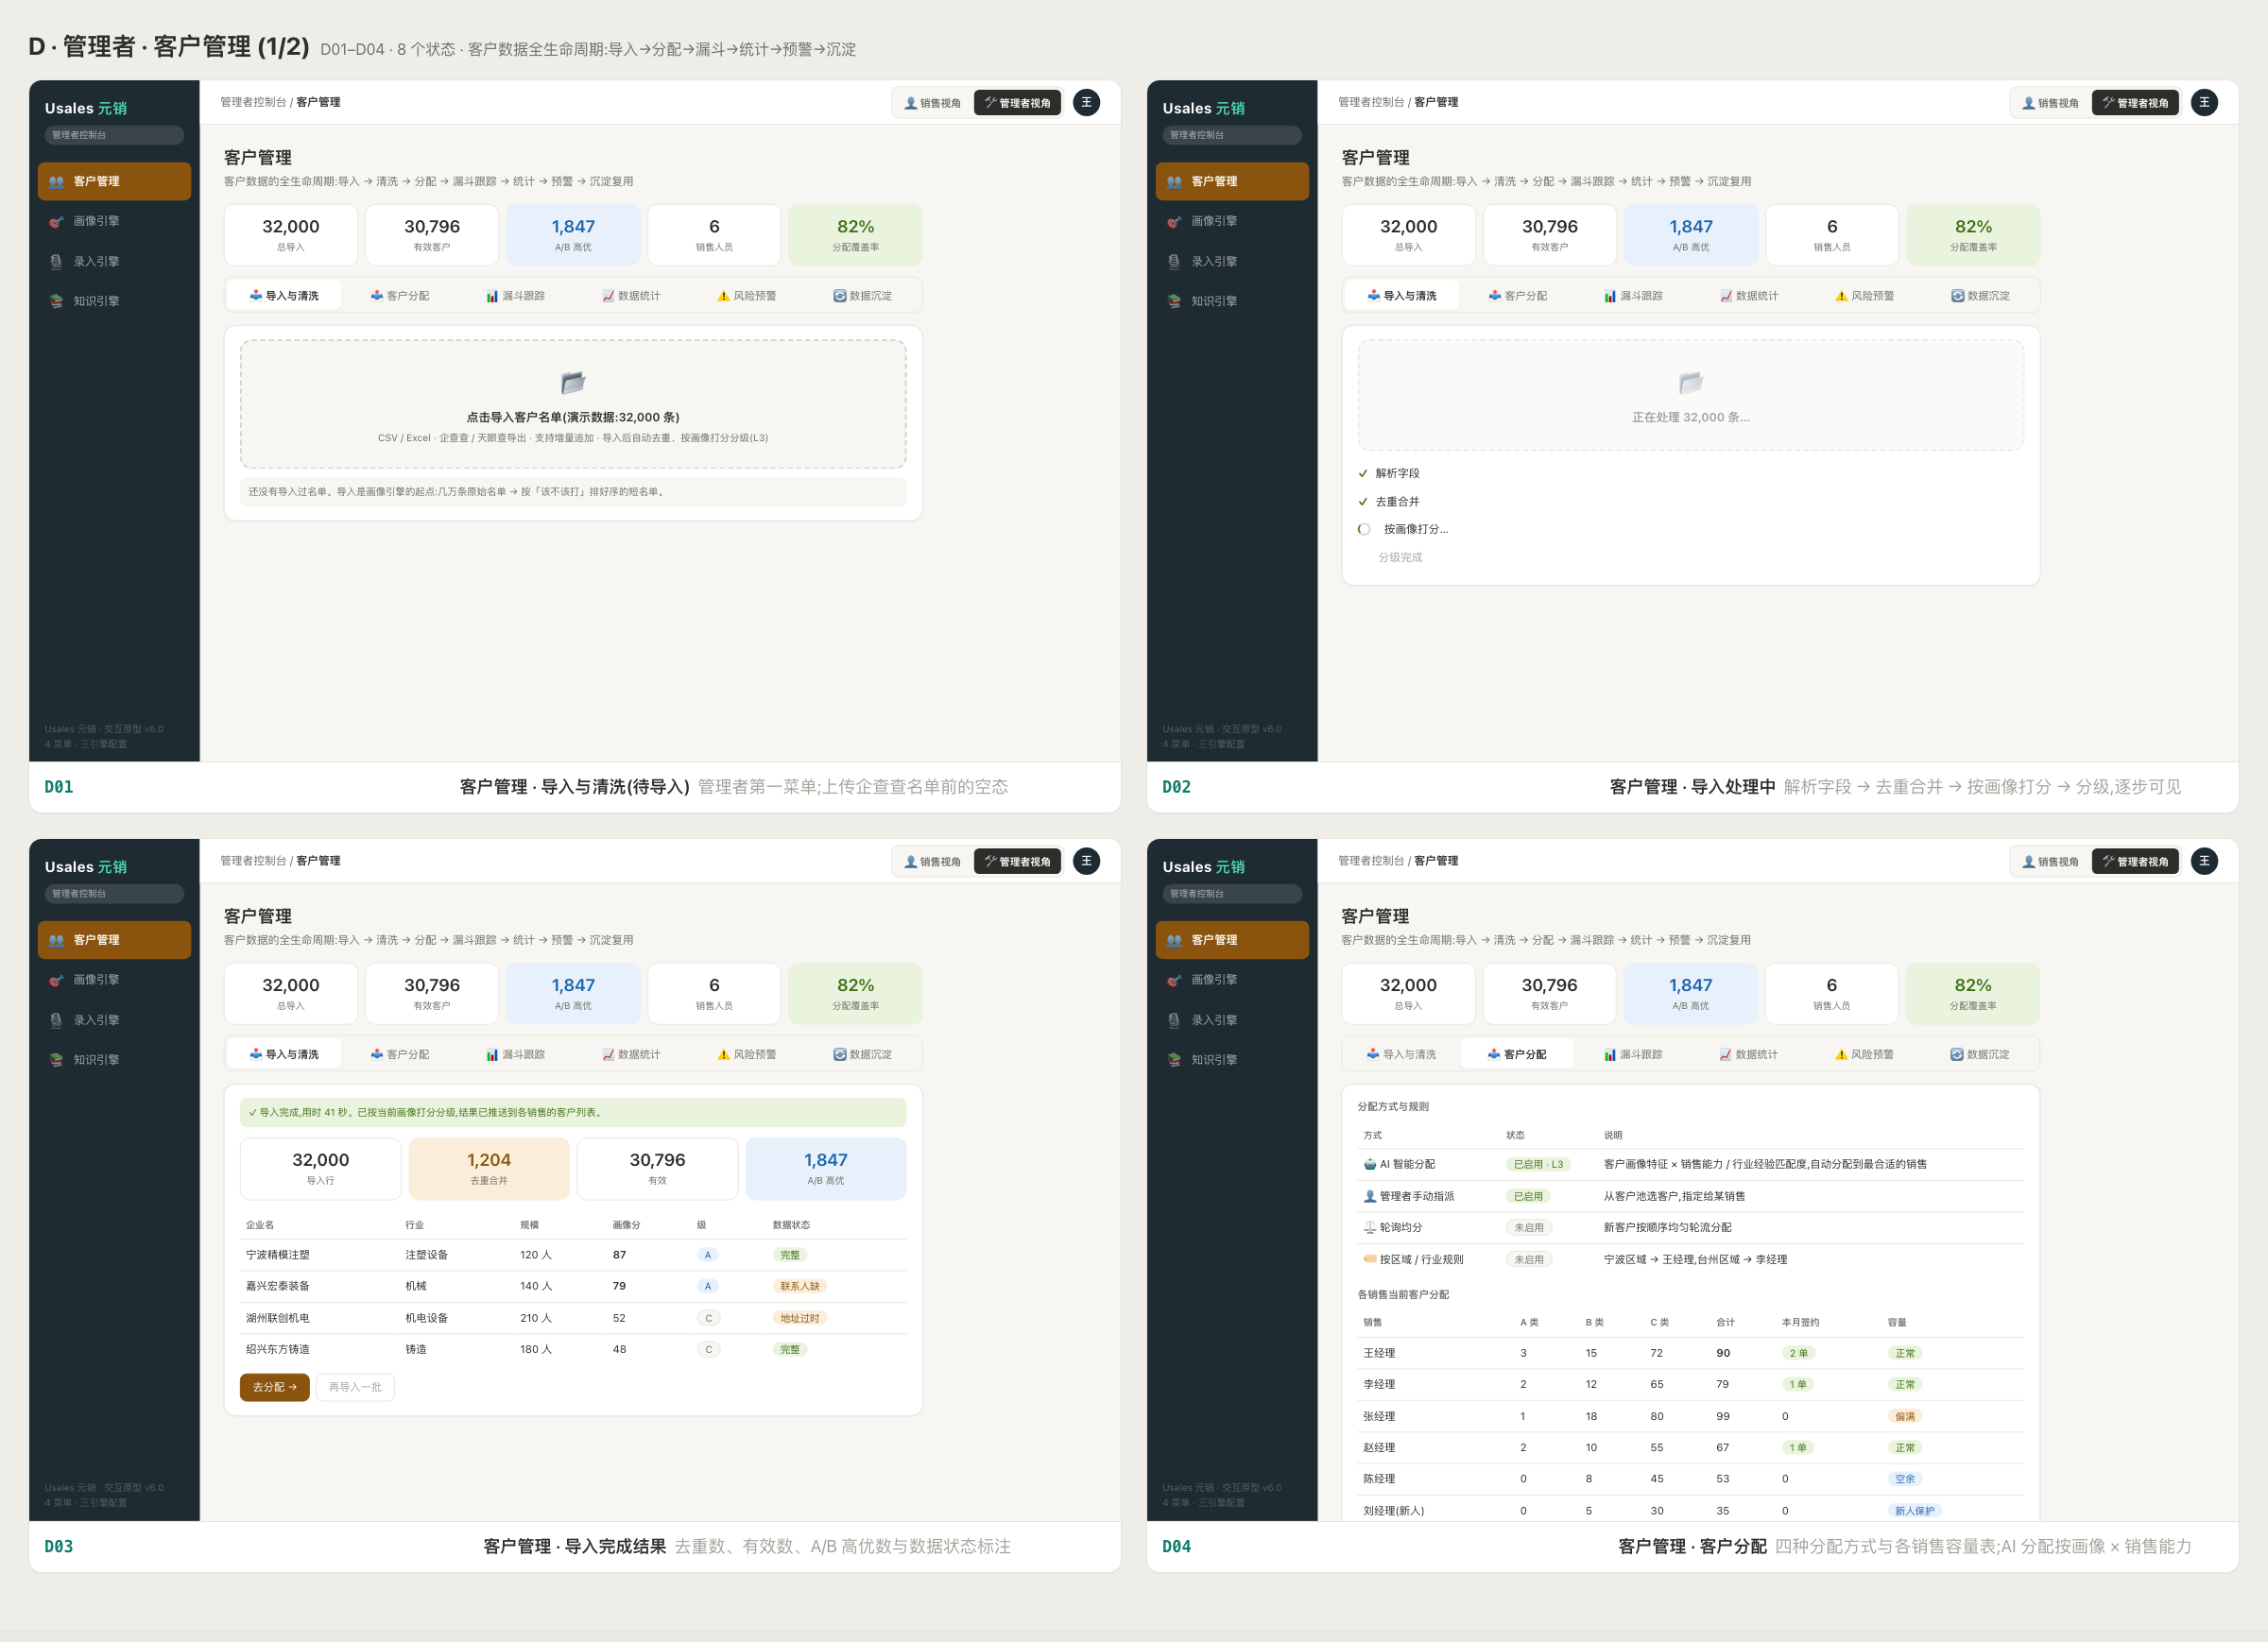Select 王经理 in the D04 allocation table
The height and width of the screenshot is (1642, 2268).
(1379, 1353)
